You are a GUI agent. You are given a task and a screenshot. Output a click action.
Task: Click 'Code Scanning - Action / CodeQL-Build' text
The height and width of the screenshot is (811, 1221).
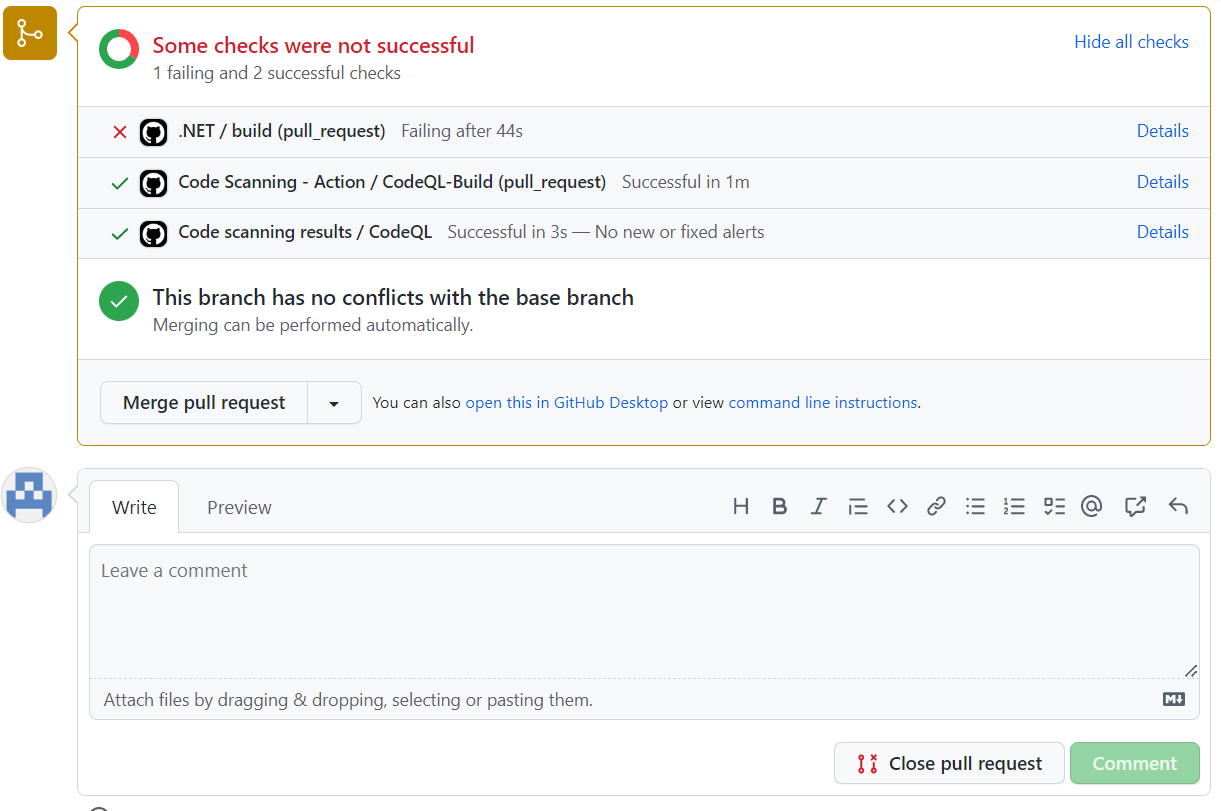[392, 182]
